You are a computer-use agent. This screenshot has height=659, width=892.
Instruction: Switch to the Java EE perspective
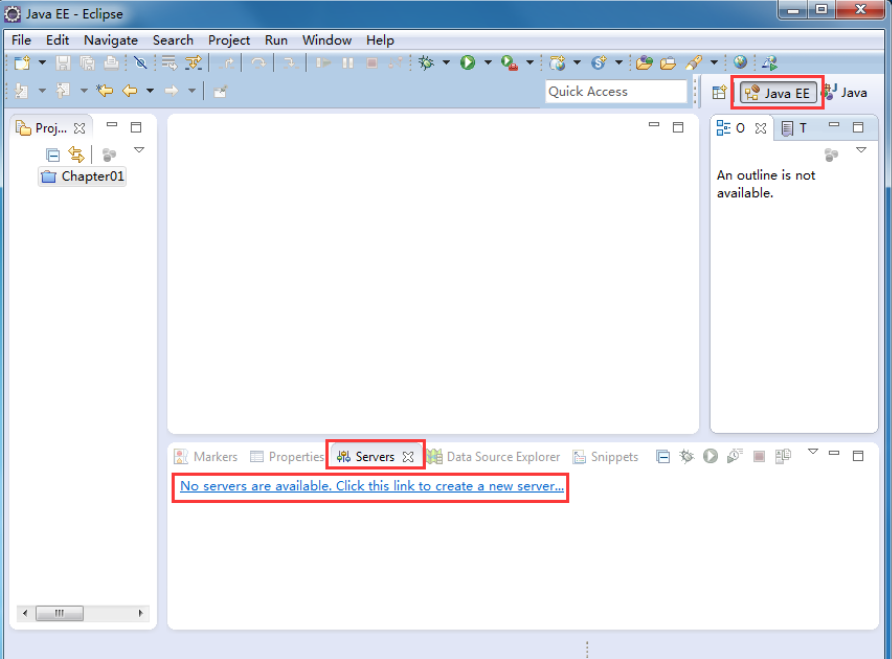tap(778, 93)
